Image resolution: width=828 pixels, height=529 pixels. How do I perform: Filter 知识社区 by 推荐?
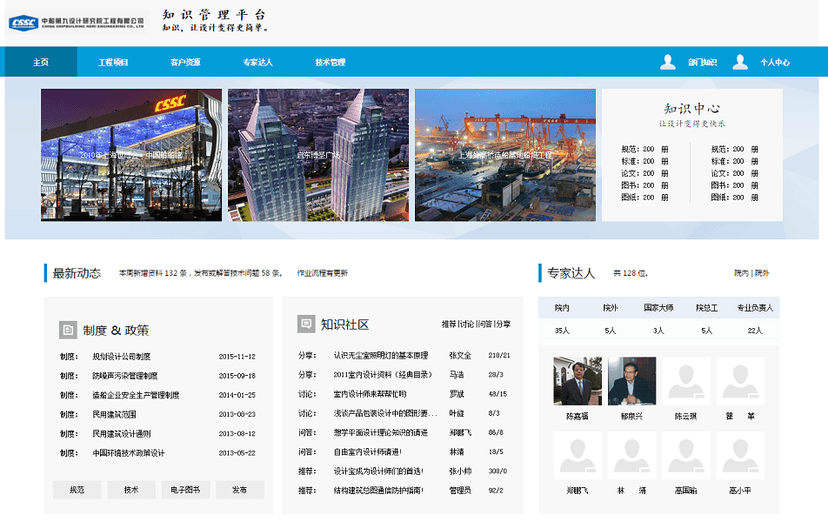pyautogui.click(x=448, y=325)
